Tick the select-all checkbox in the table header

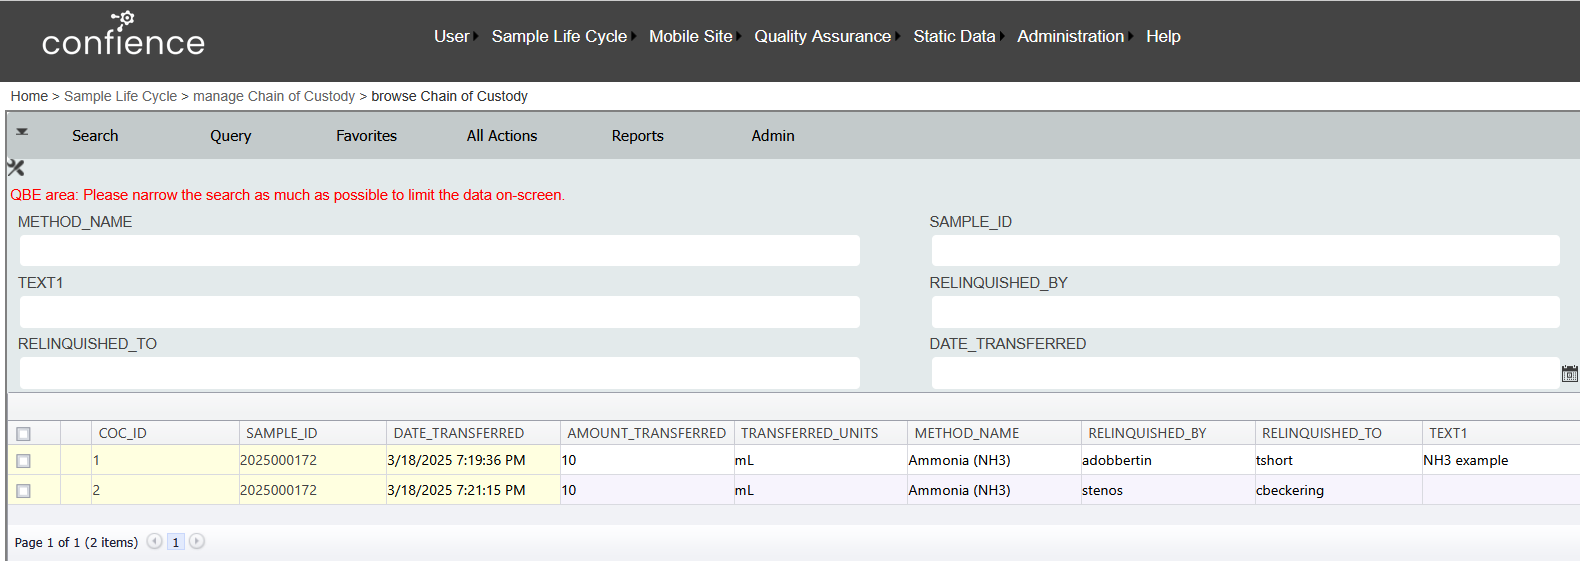[x=23, y=433]
